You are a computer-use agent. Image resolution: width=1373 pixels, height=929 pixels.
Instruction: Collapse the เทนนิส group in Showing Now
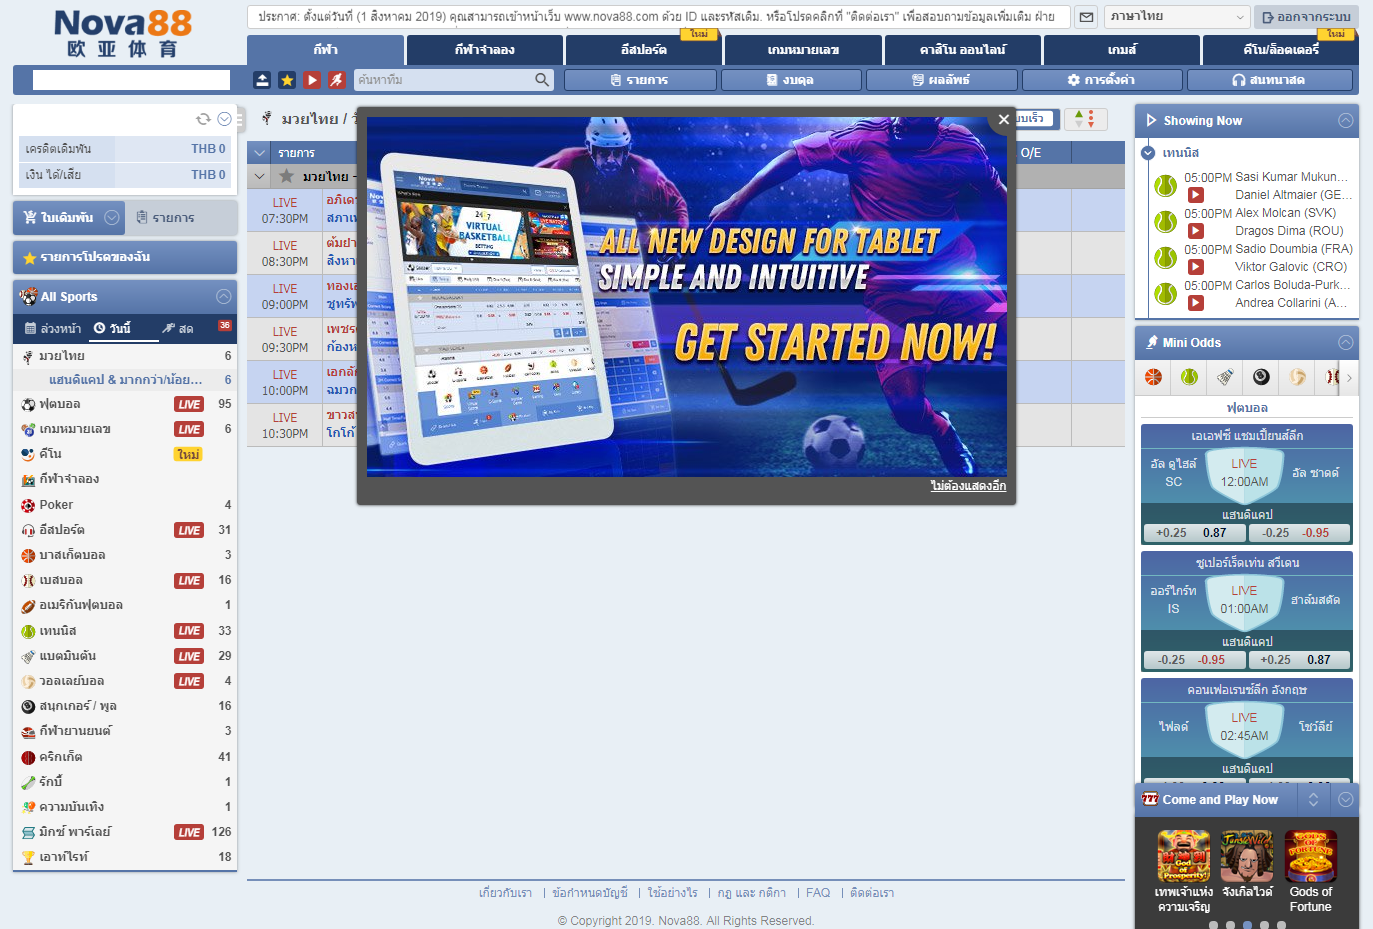click(1148, 153)
